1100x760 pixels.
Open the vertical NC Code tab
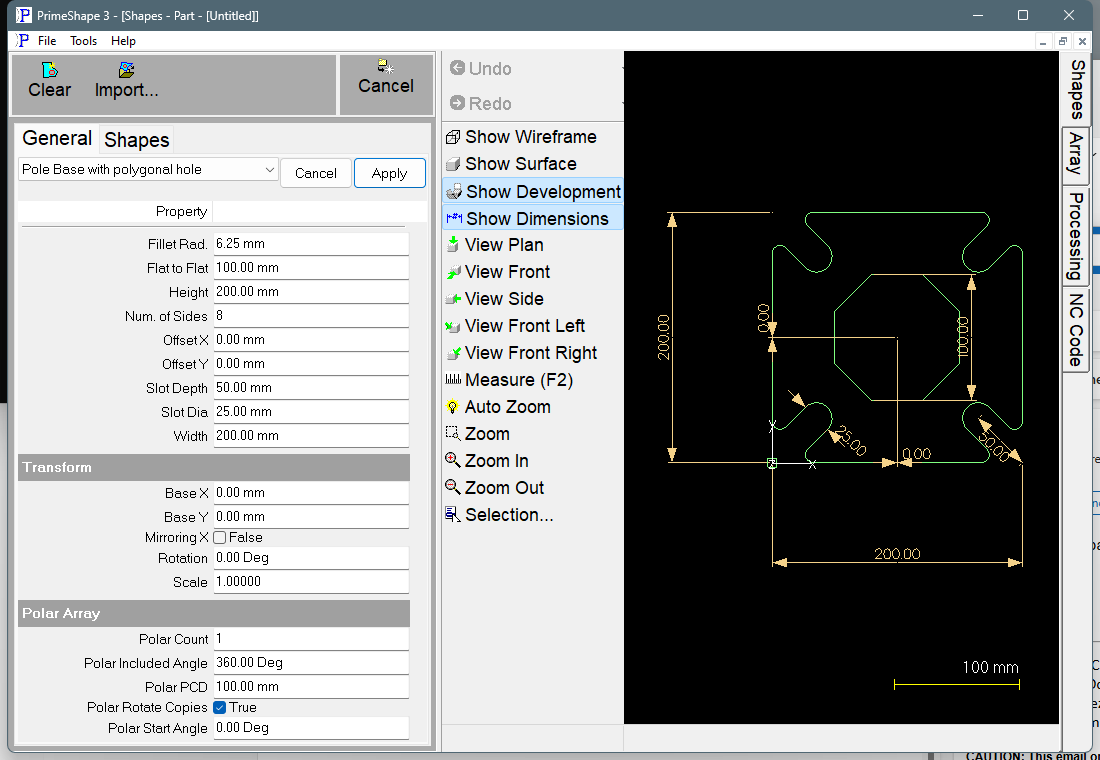point(1075,330)
